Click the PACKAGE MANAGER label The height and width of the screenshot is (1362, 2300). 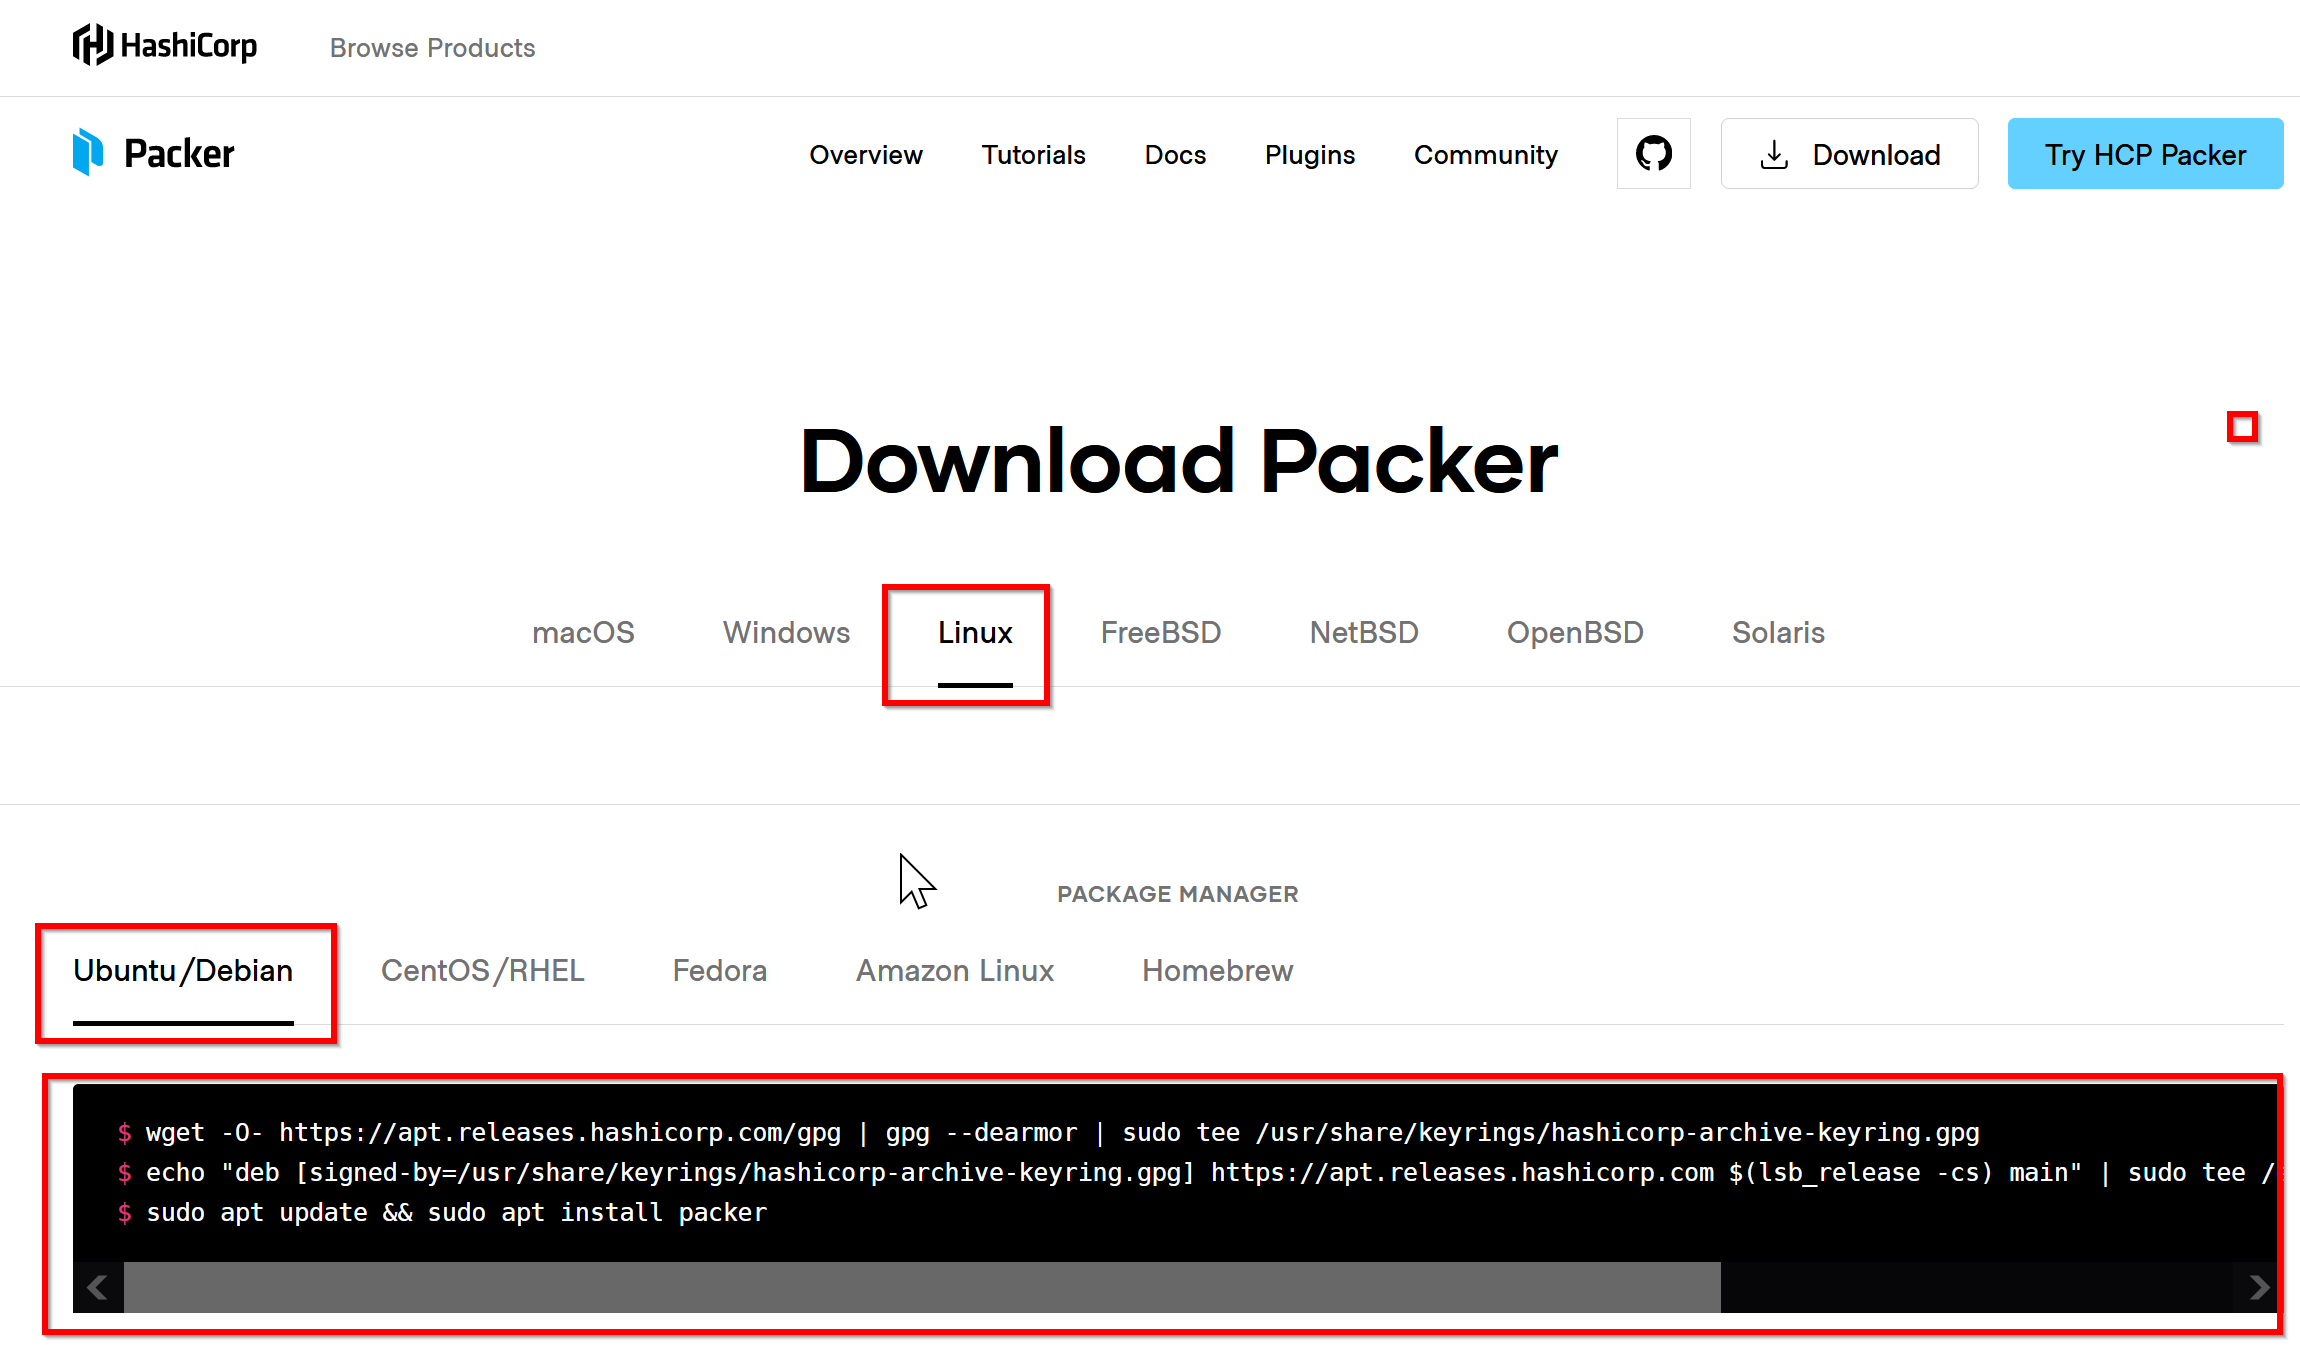pyautogui.click(x=1178, y=894)
